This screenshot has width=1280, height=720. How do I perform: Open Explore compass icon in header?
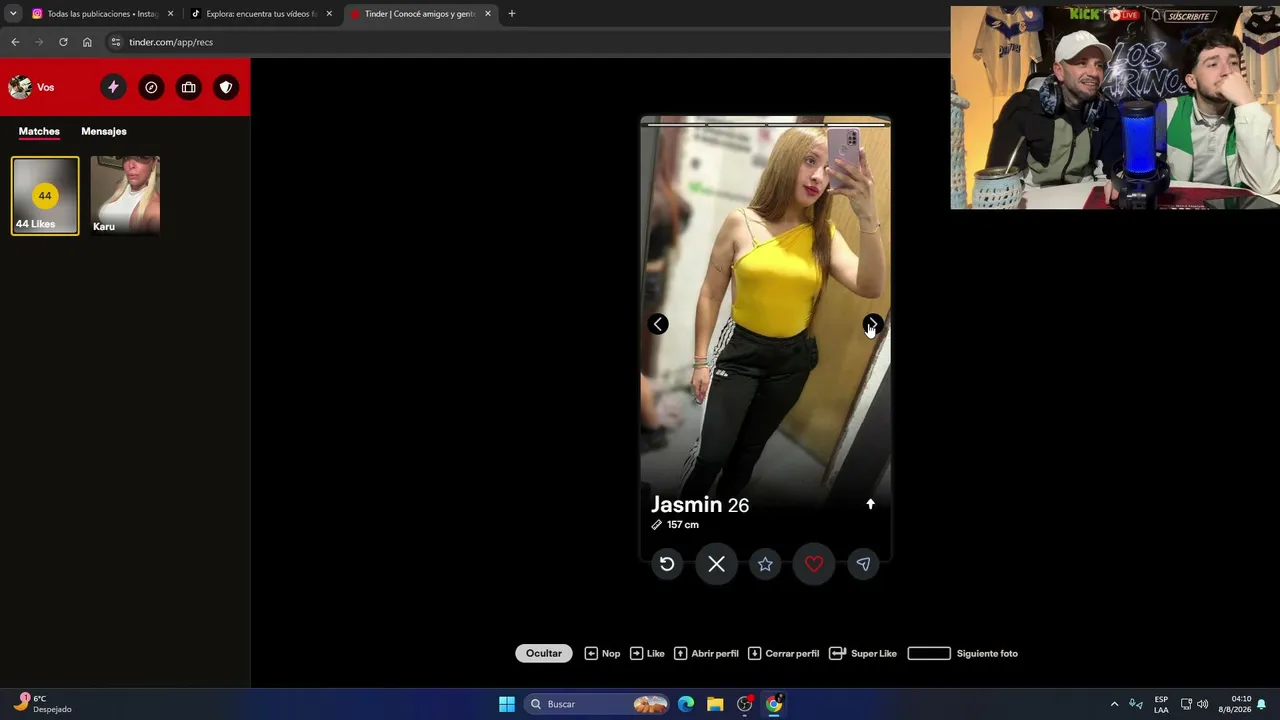tap(151, 87)
